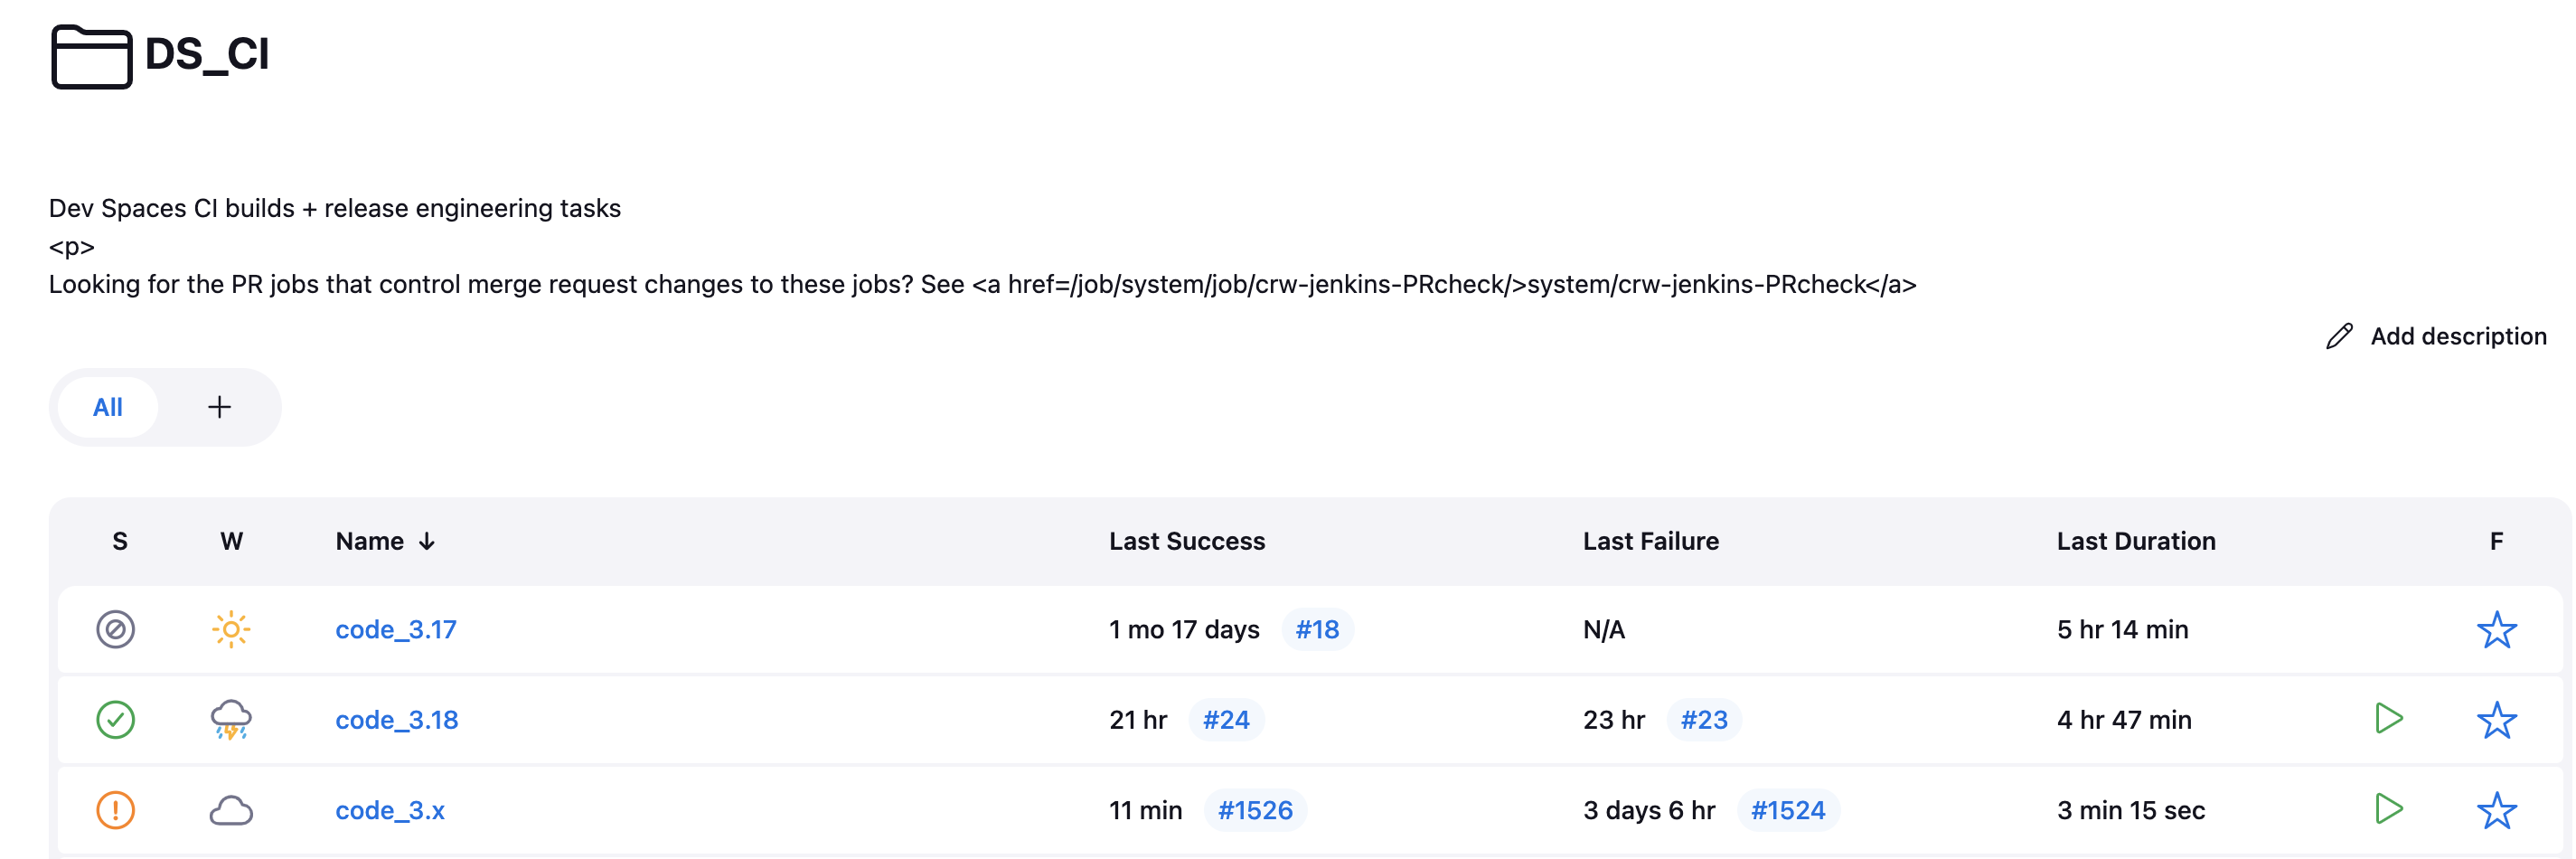Image resolution: width=2576 pixels, height=859 pixels.
Task: Click the orange warning icon for code_3.x
Action: 116,810
